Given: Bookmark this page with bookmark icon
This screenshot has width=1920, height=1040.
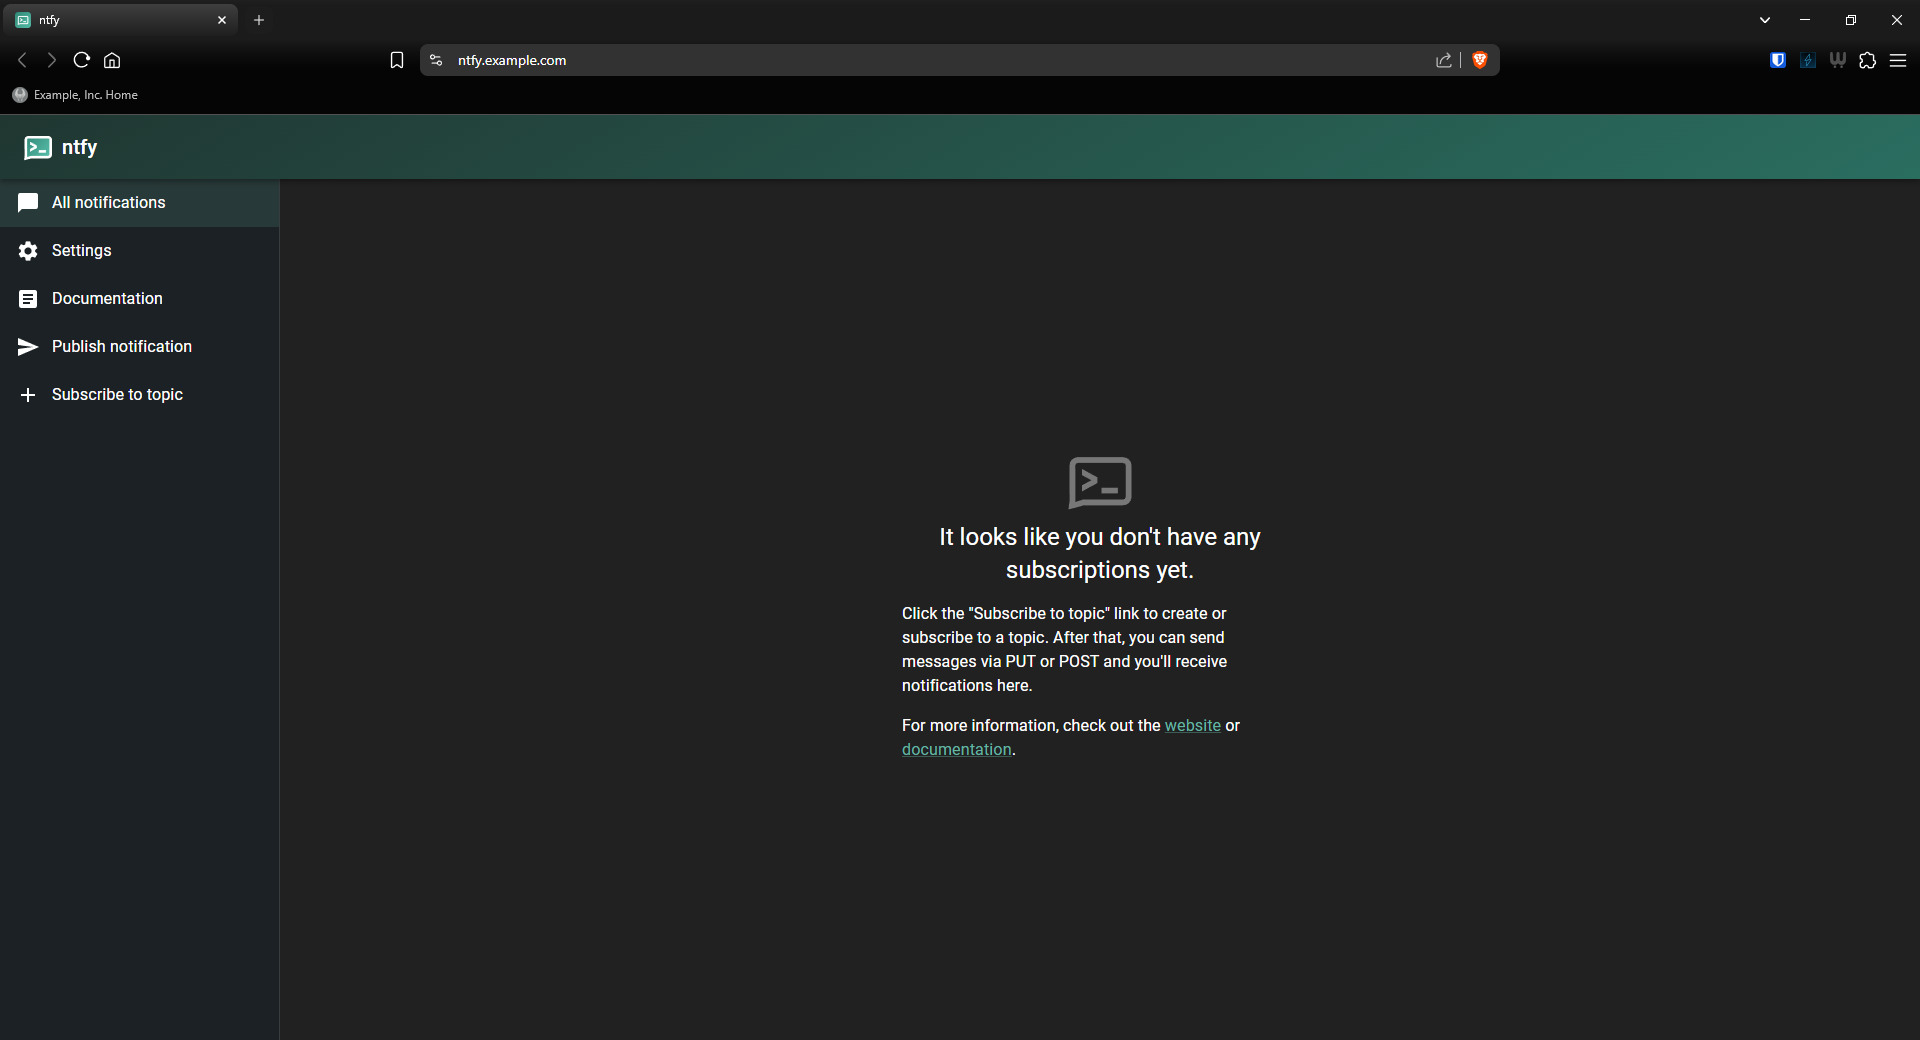Looking at the screenshot, I should (x=397, y=61).
